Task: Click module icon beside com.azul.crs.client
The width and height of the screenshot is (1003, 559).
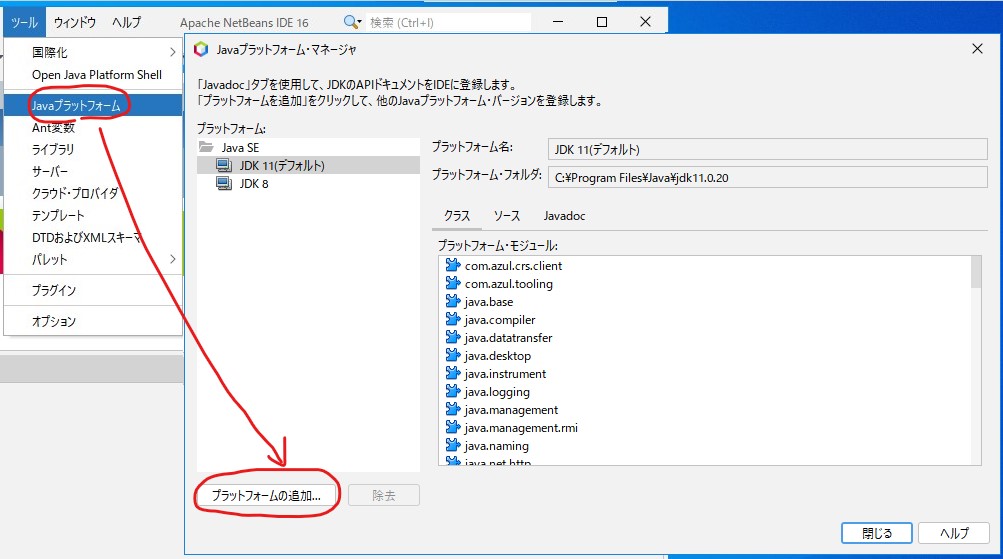Action: pos(453,265)
